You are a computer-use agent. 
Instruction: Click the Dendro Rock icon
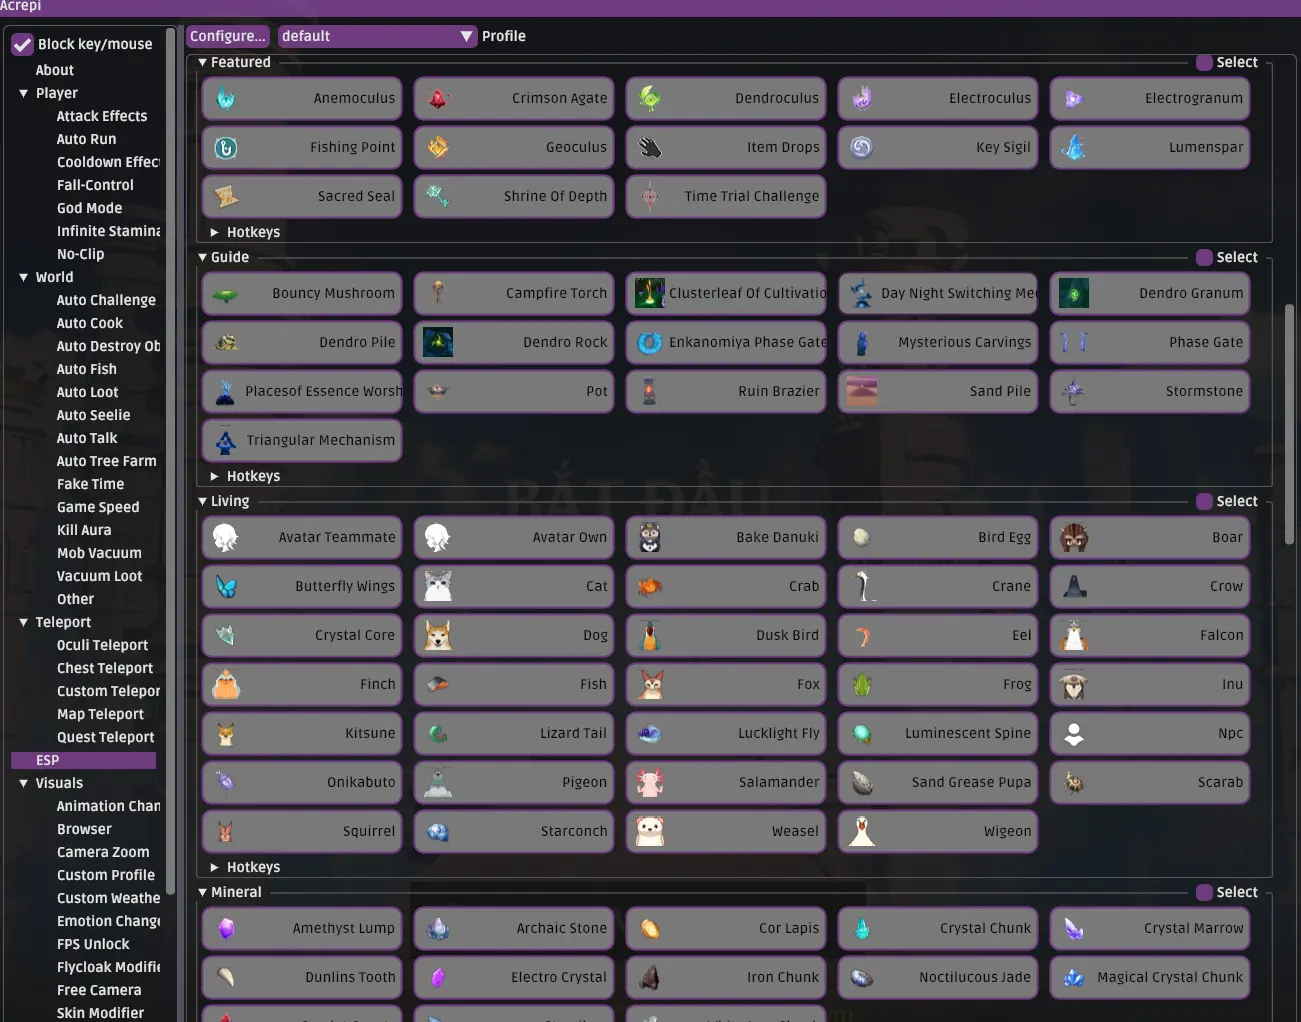(438, 342)
